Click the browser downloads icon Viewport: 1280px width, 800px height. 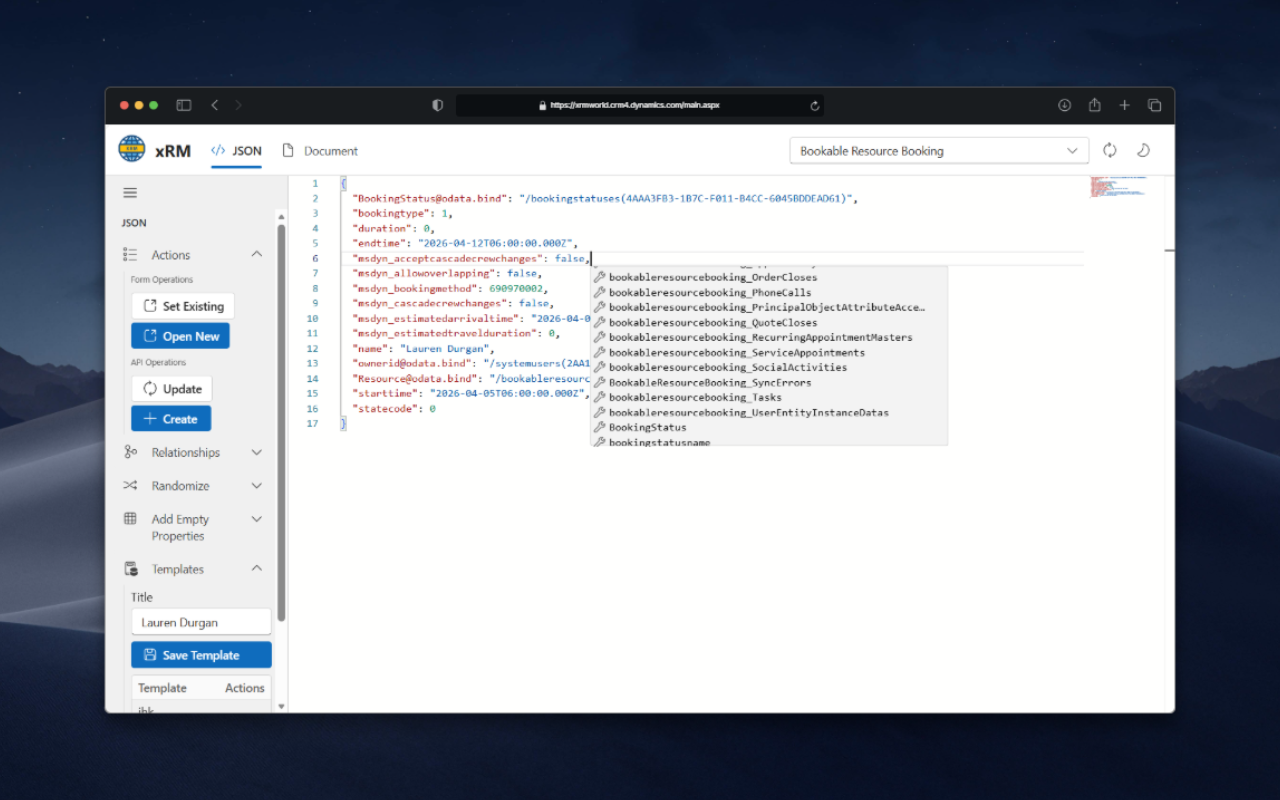(x=1064, y=105)
